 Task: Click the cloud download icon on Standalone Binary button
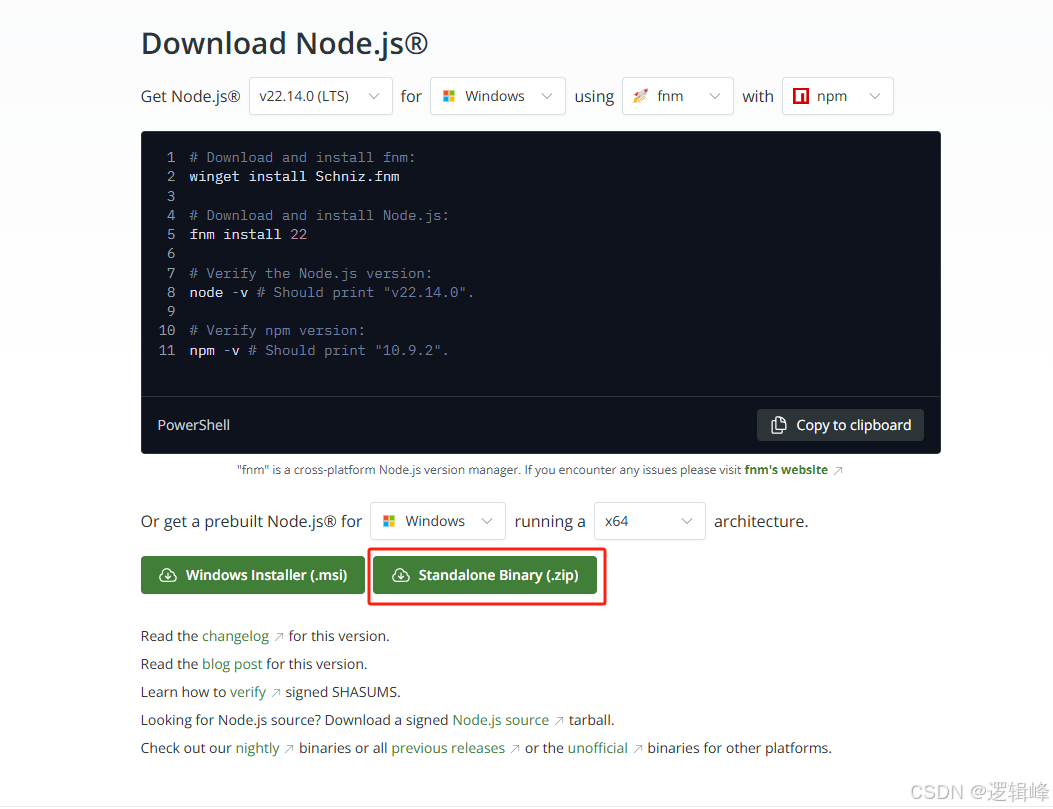point(401,575)
